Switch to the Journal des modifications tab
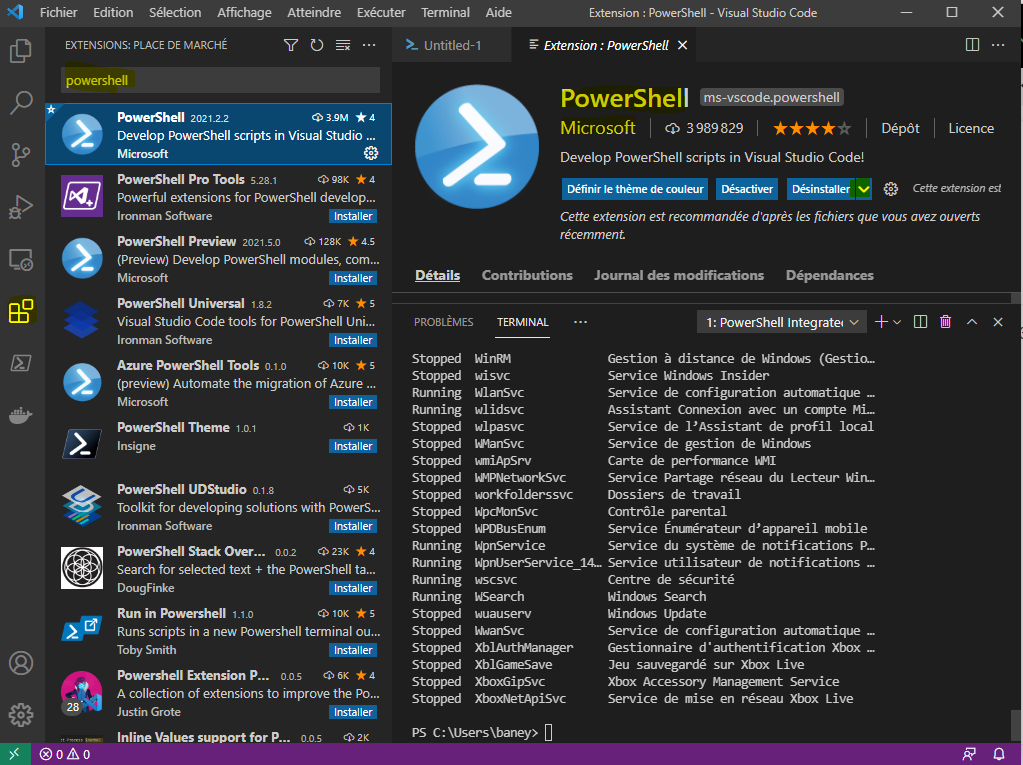 click(678, 275)
